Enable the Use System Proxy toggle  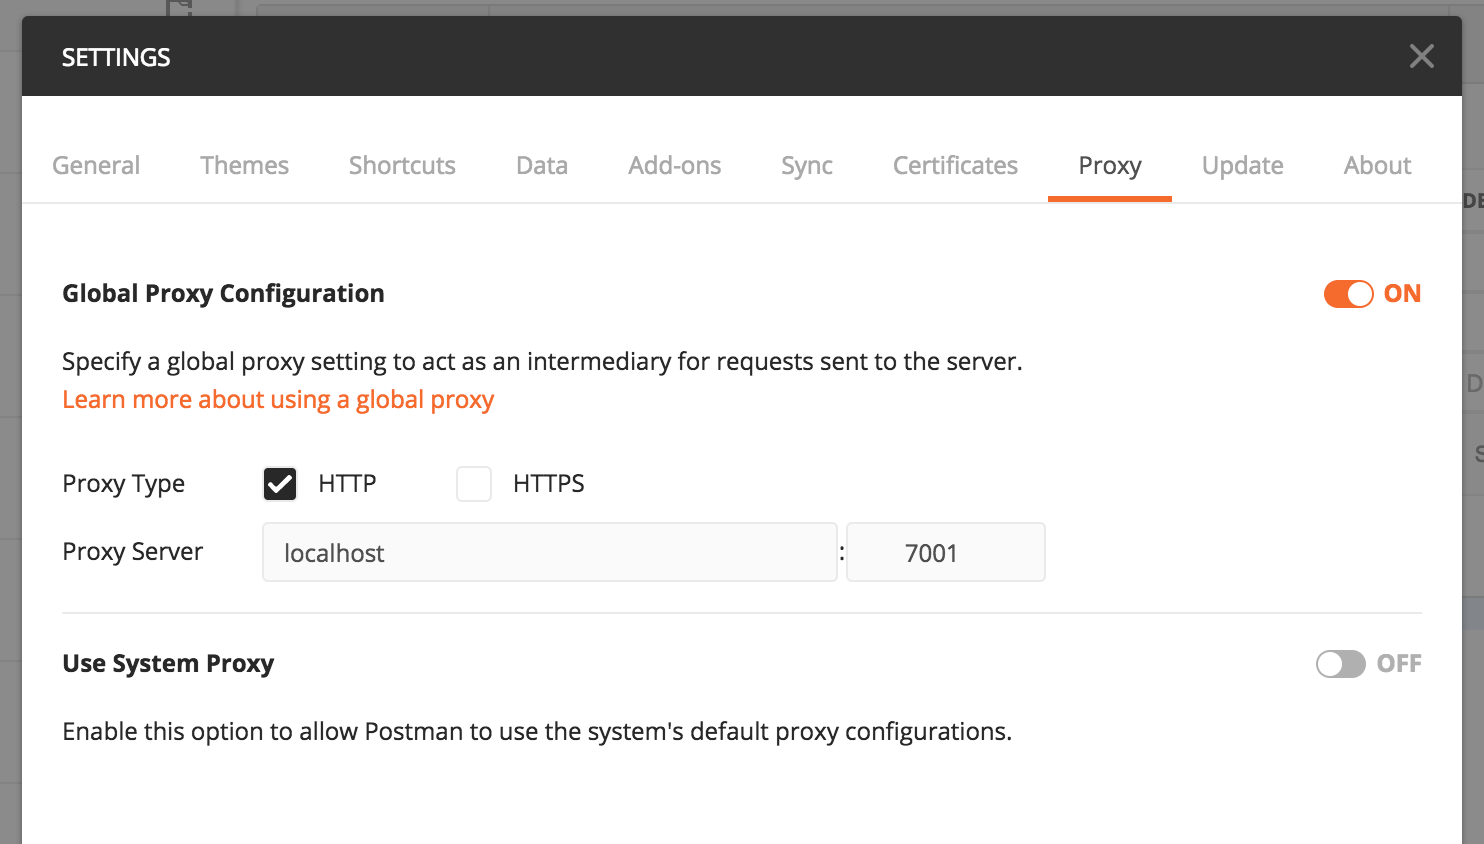coord(1341,664)
